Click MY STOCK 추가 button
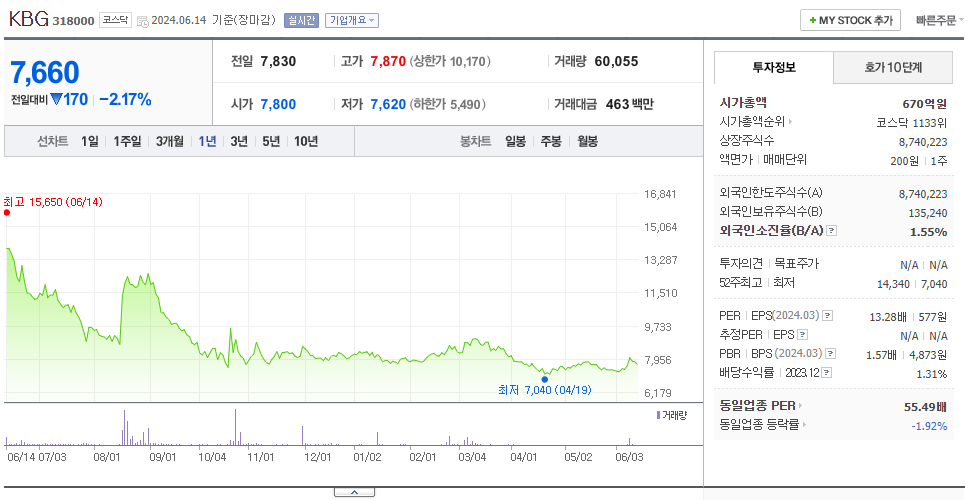This screenshot has height=500, width=968. point(851,20)
